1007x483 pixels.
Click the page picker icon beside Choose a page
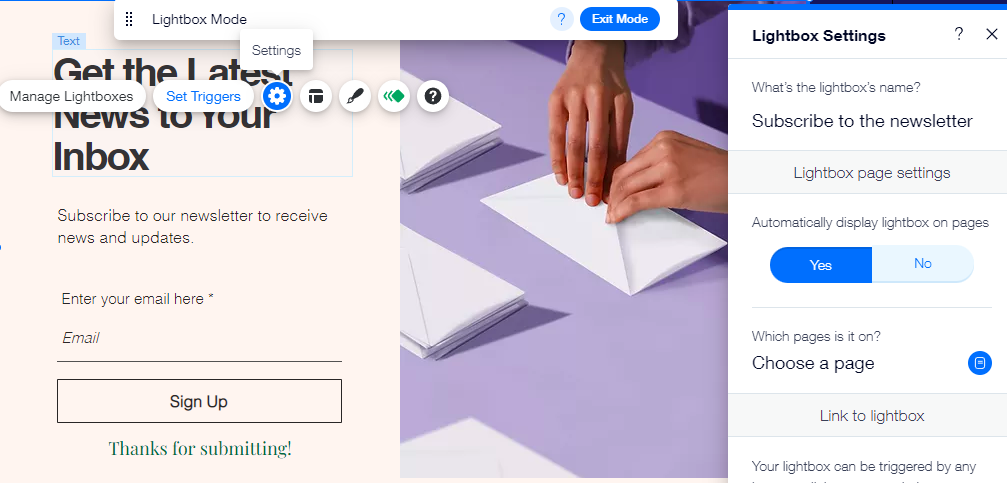[979, 363]
